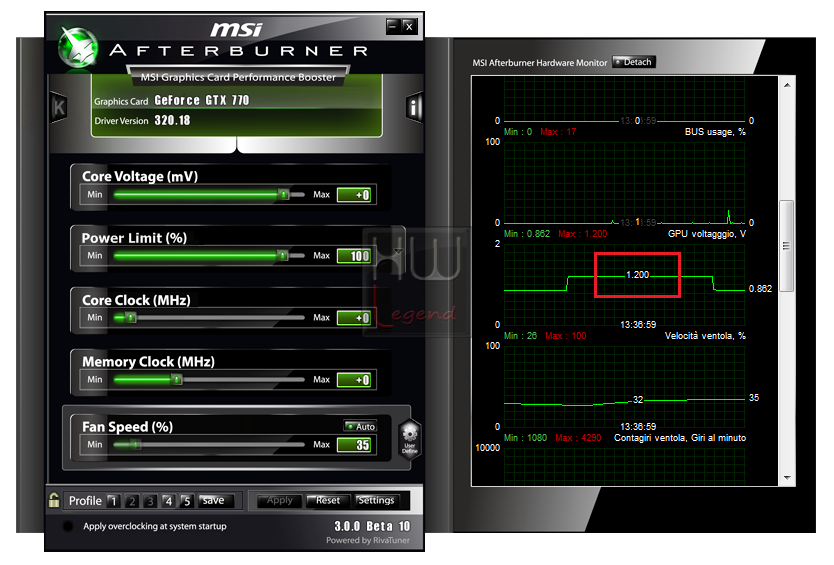Click the 'BUS usage, %' graph label
This screenshot has width=834, height=565.
coord(715,132)
